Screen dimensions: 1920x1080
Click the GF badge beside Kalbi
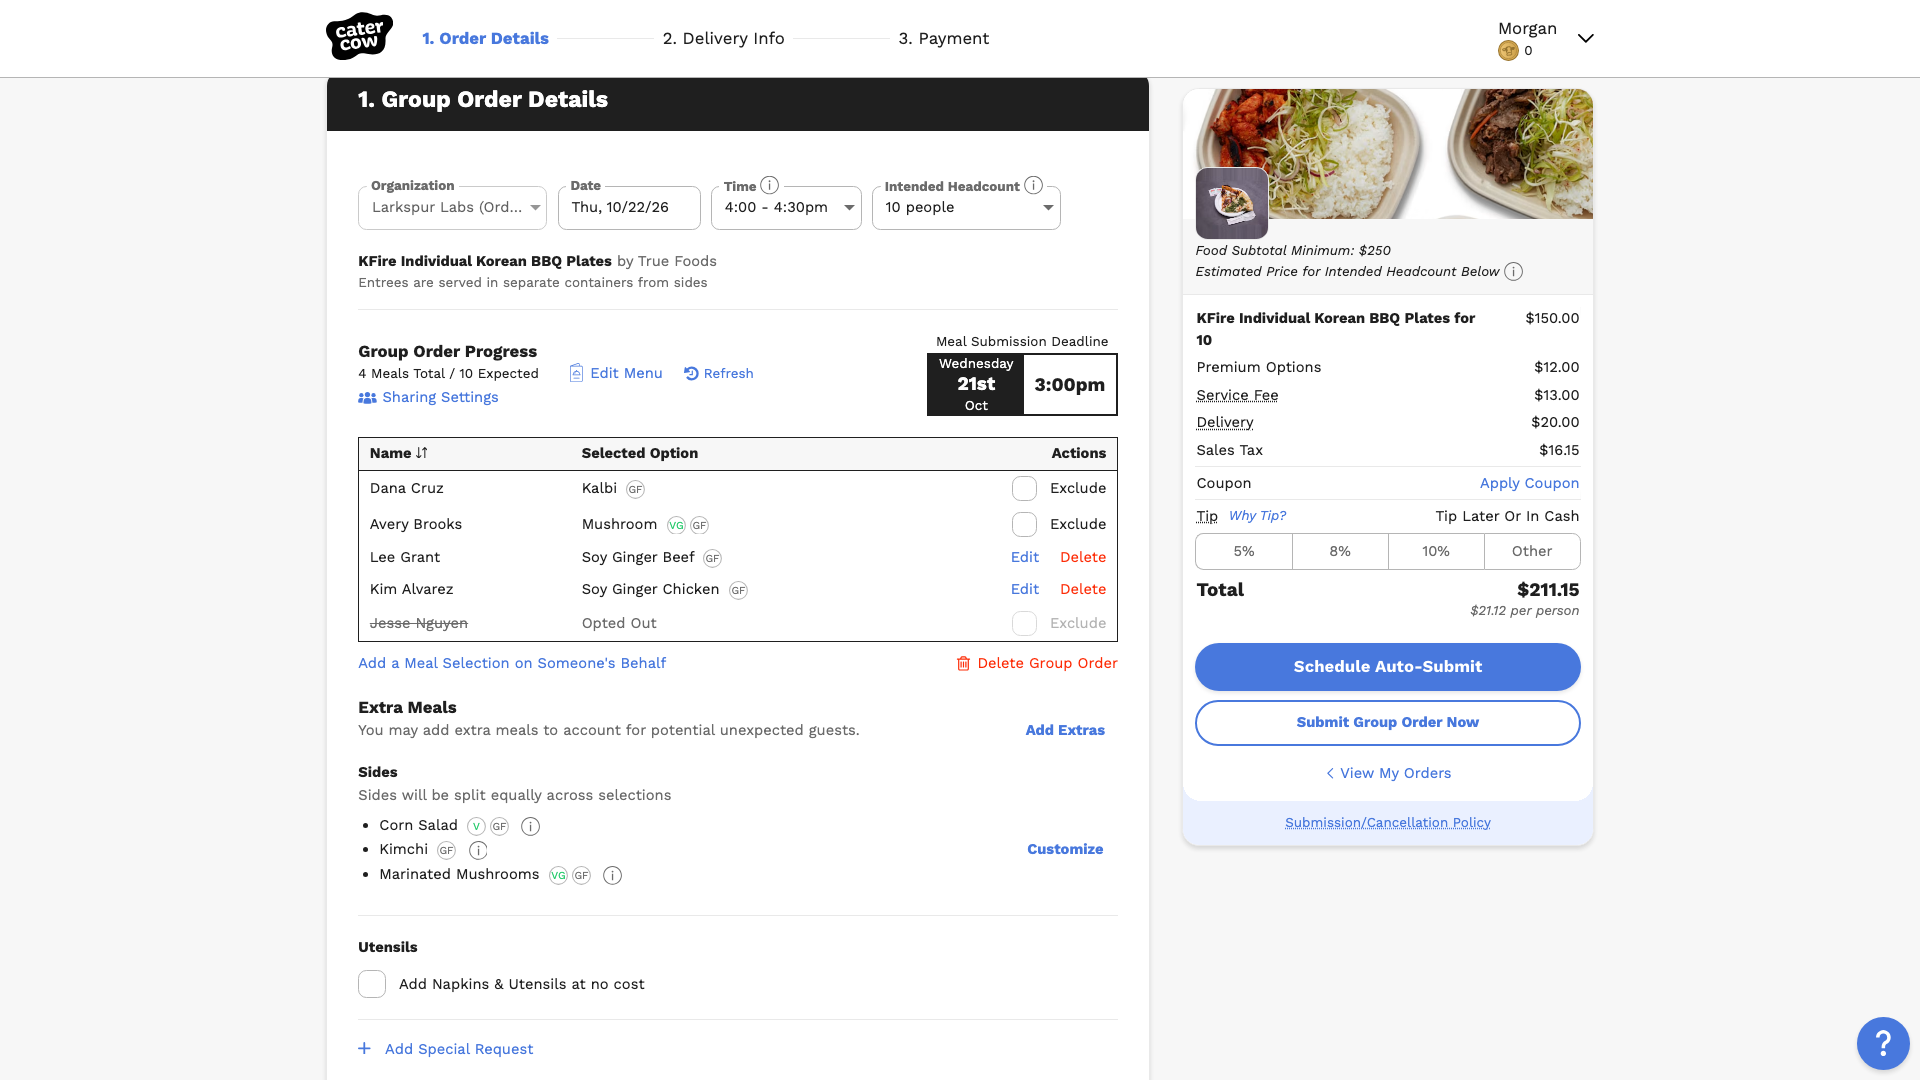[635, 489]
